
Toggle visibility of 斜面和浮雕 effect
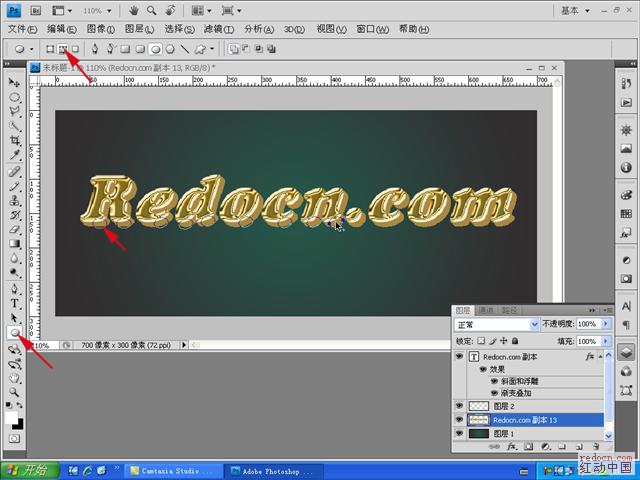494,381
